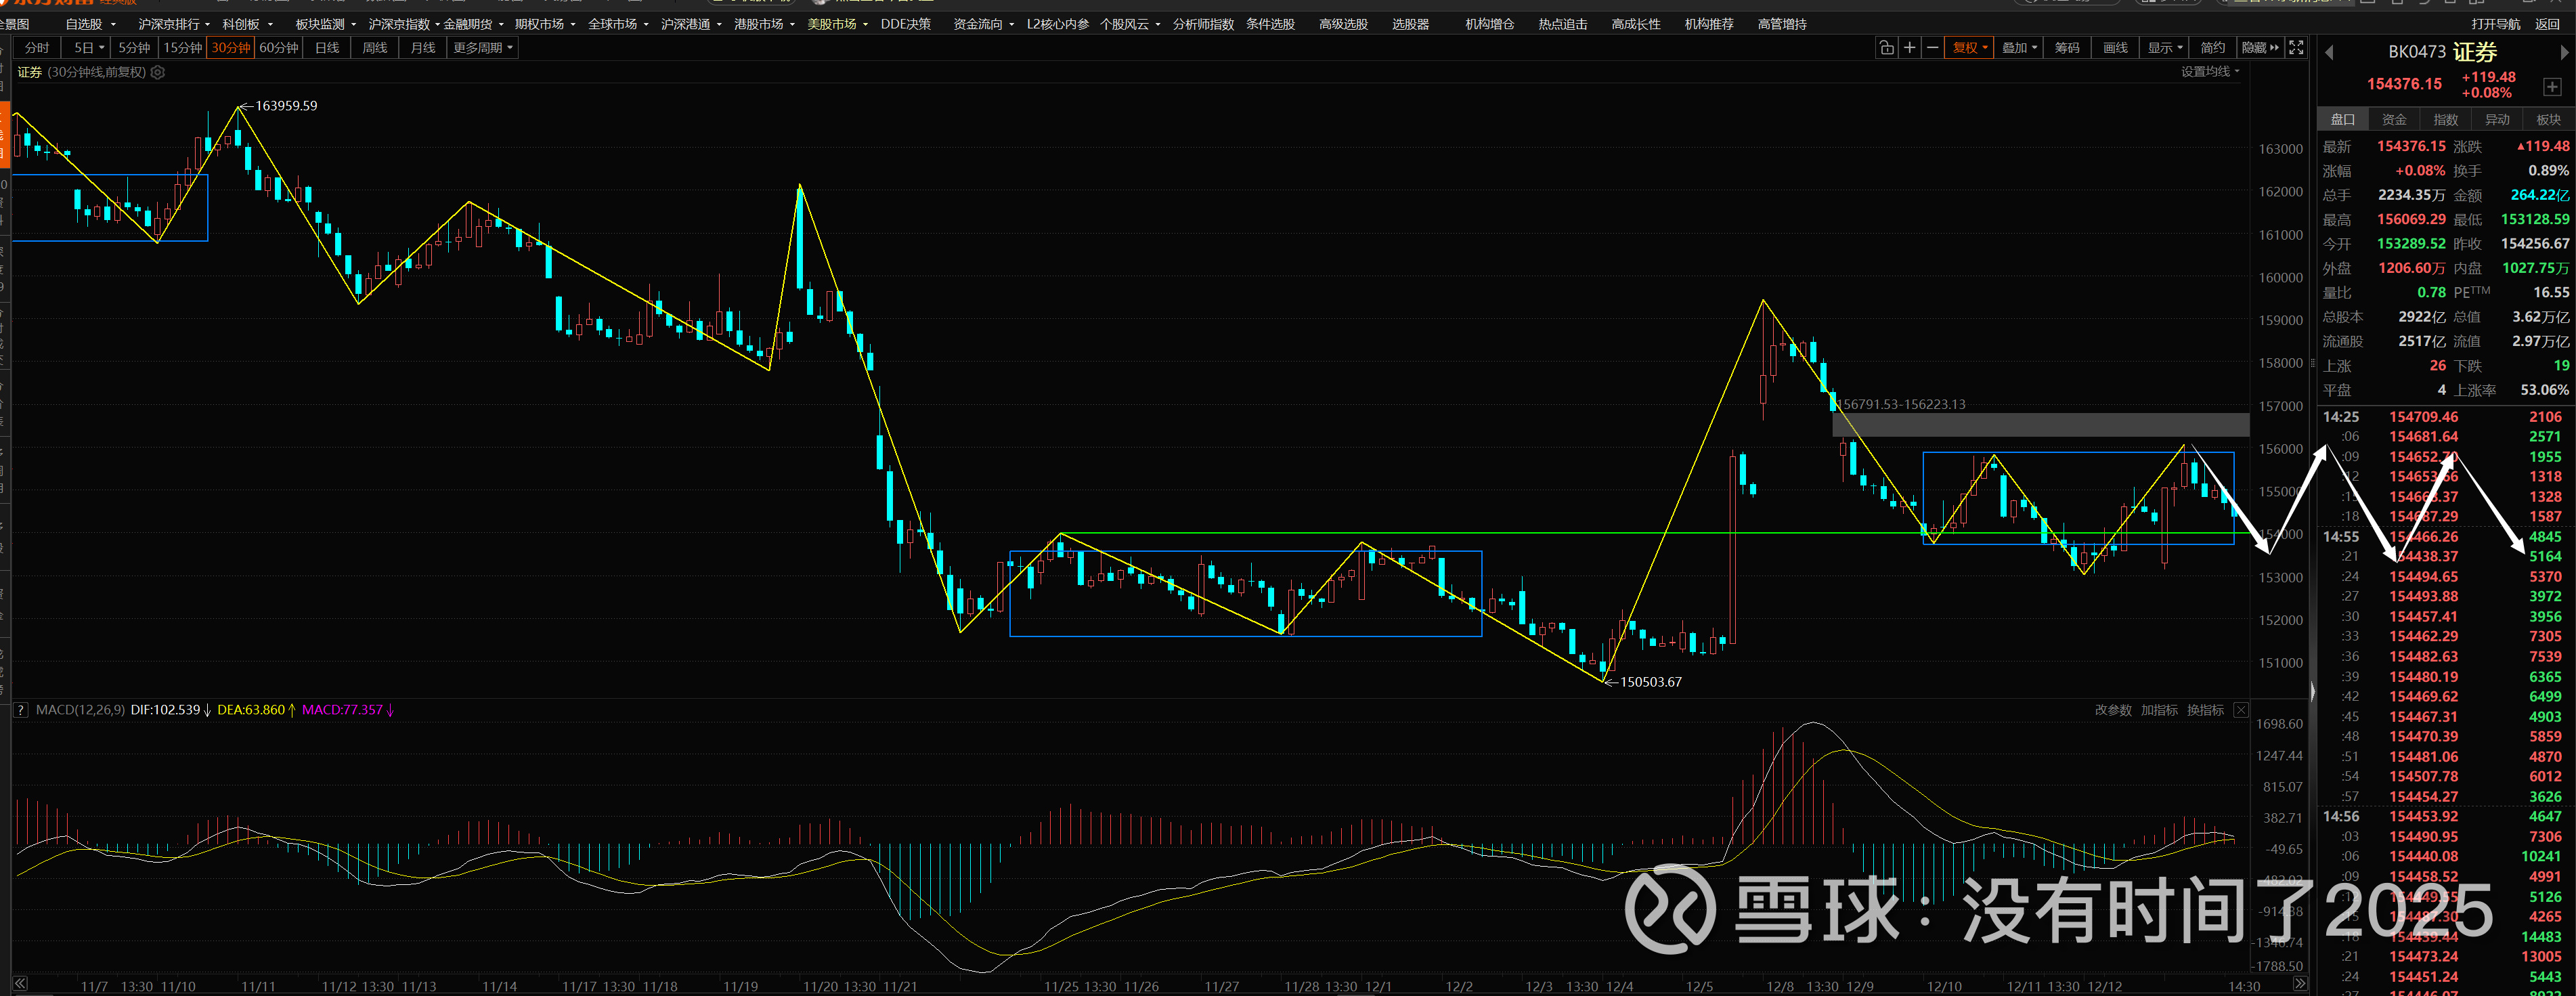Switch chart period to 60分钟
2576x996 pixels.
[279, 47]
